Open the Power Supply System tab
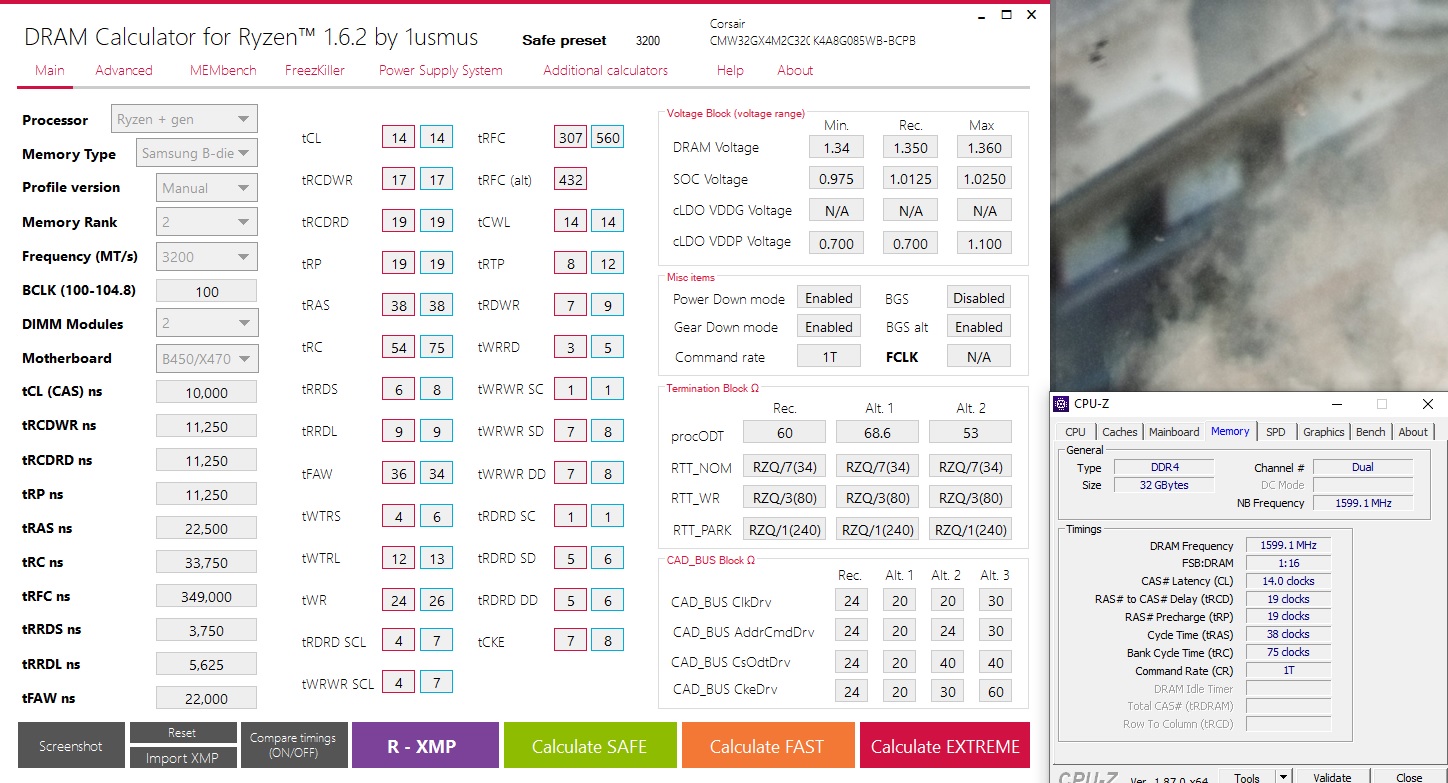Image resolution: width=1448 pixels, height=783 pixels. (x=440, y=70)
